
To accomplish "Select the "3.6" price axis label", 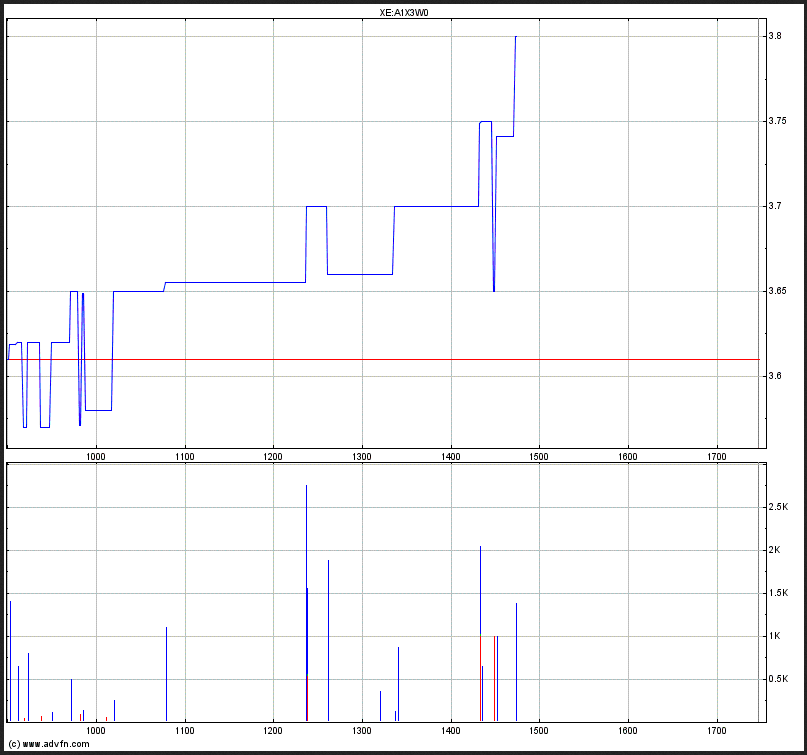I will [775, 376].
